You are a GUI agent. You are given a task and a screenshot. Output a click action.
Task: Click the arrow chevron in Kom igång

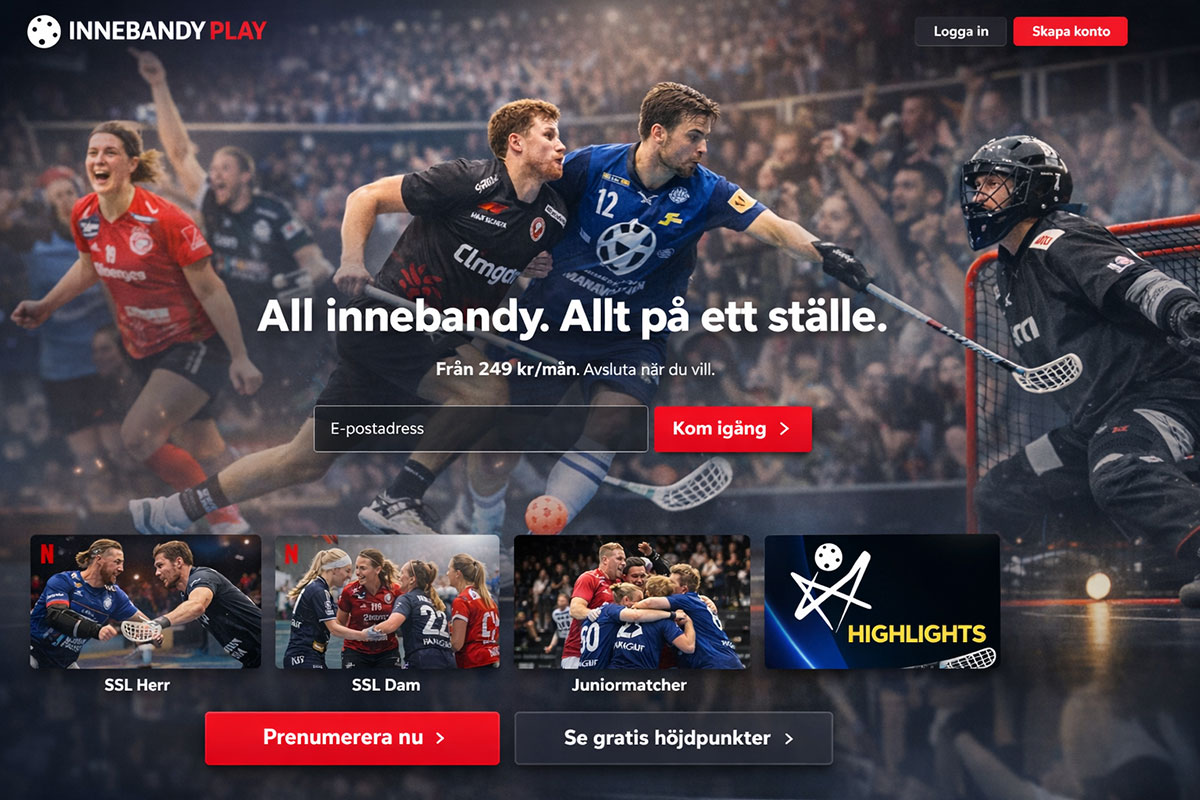pos(784,429)
